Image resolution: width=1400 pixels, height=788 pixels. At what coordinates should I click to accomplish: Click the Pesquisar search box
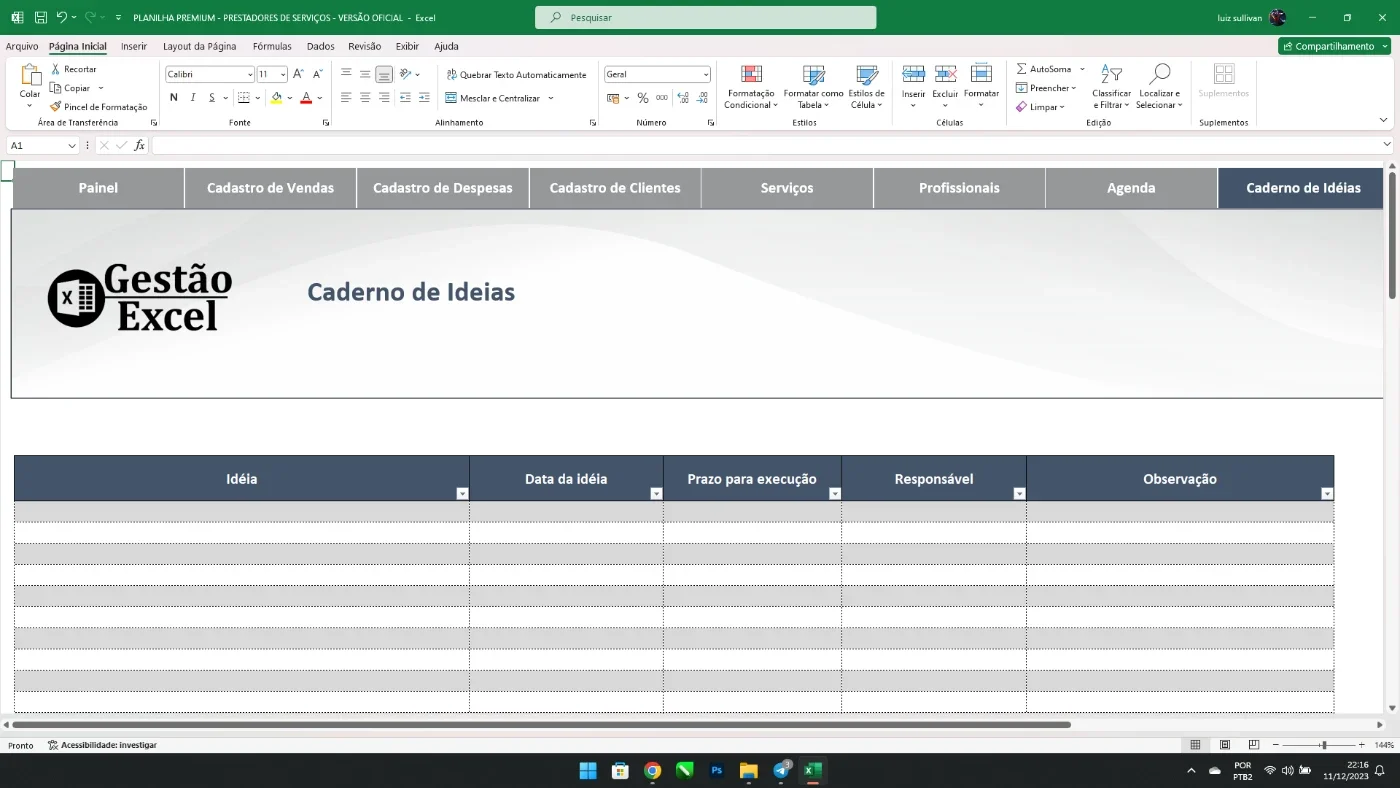pos(706,18)
